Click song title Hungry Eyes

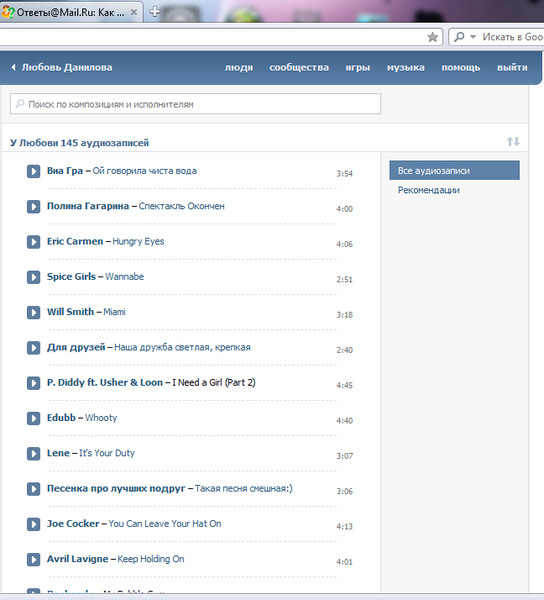pos(138,242)
